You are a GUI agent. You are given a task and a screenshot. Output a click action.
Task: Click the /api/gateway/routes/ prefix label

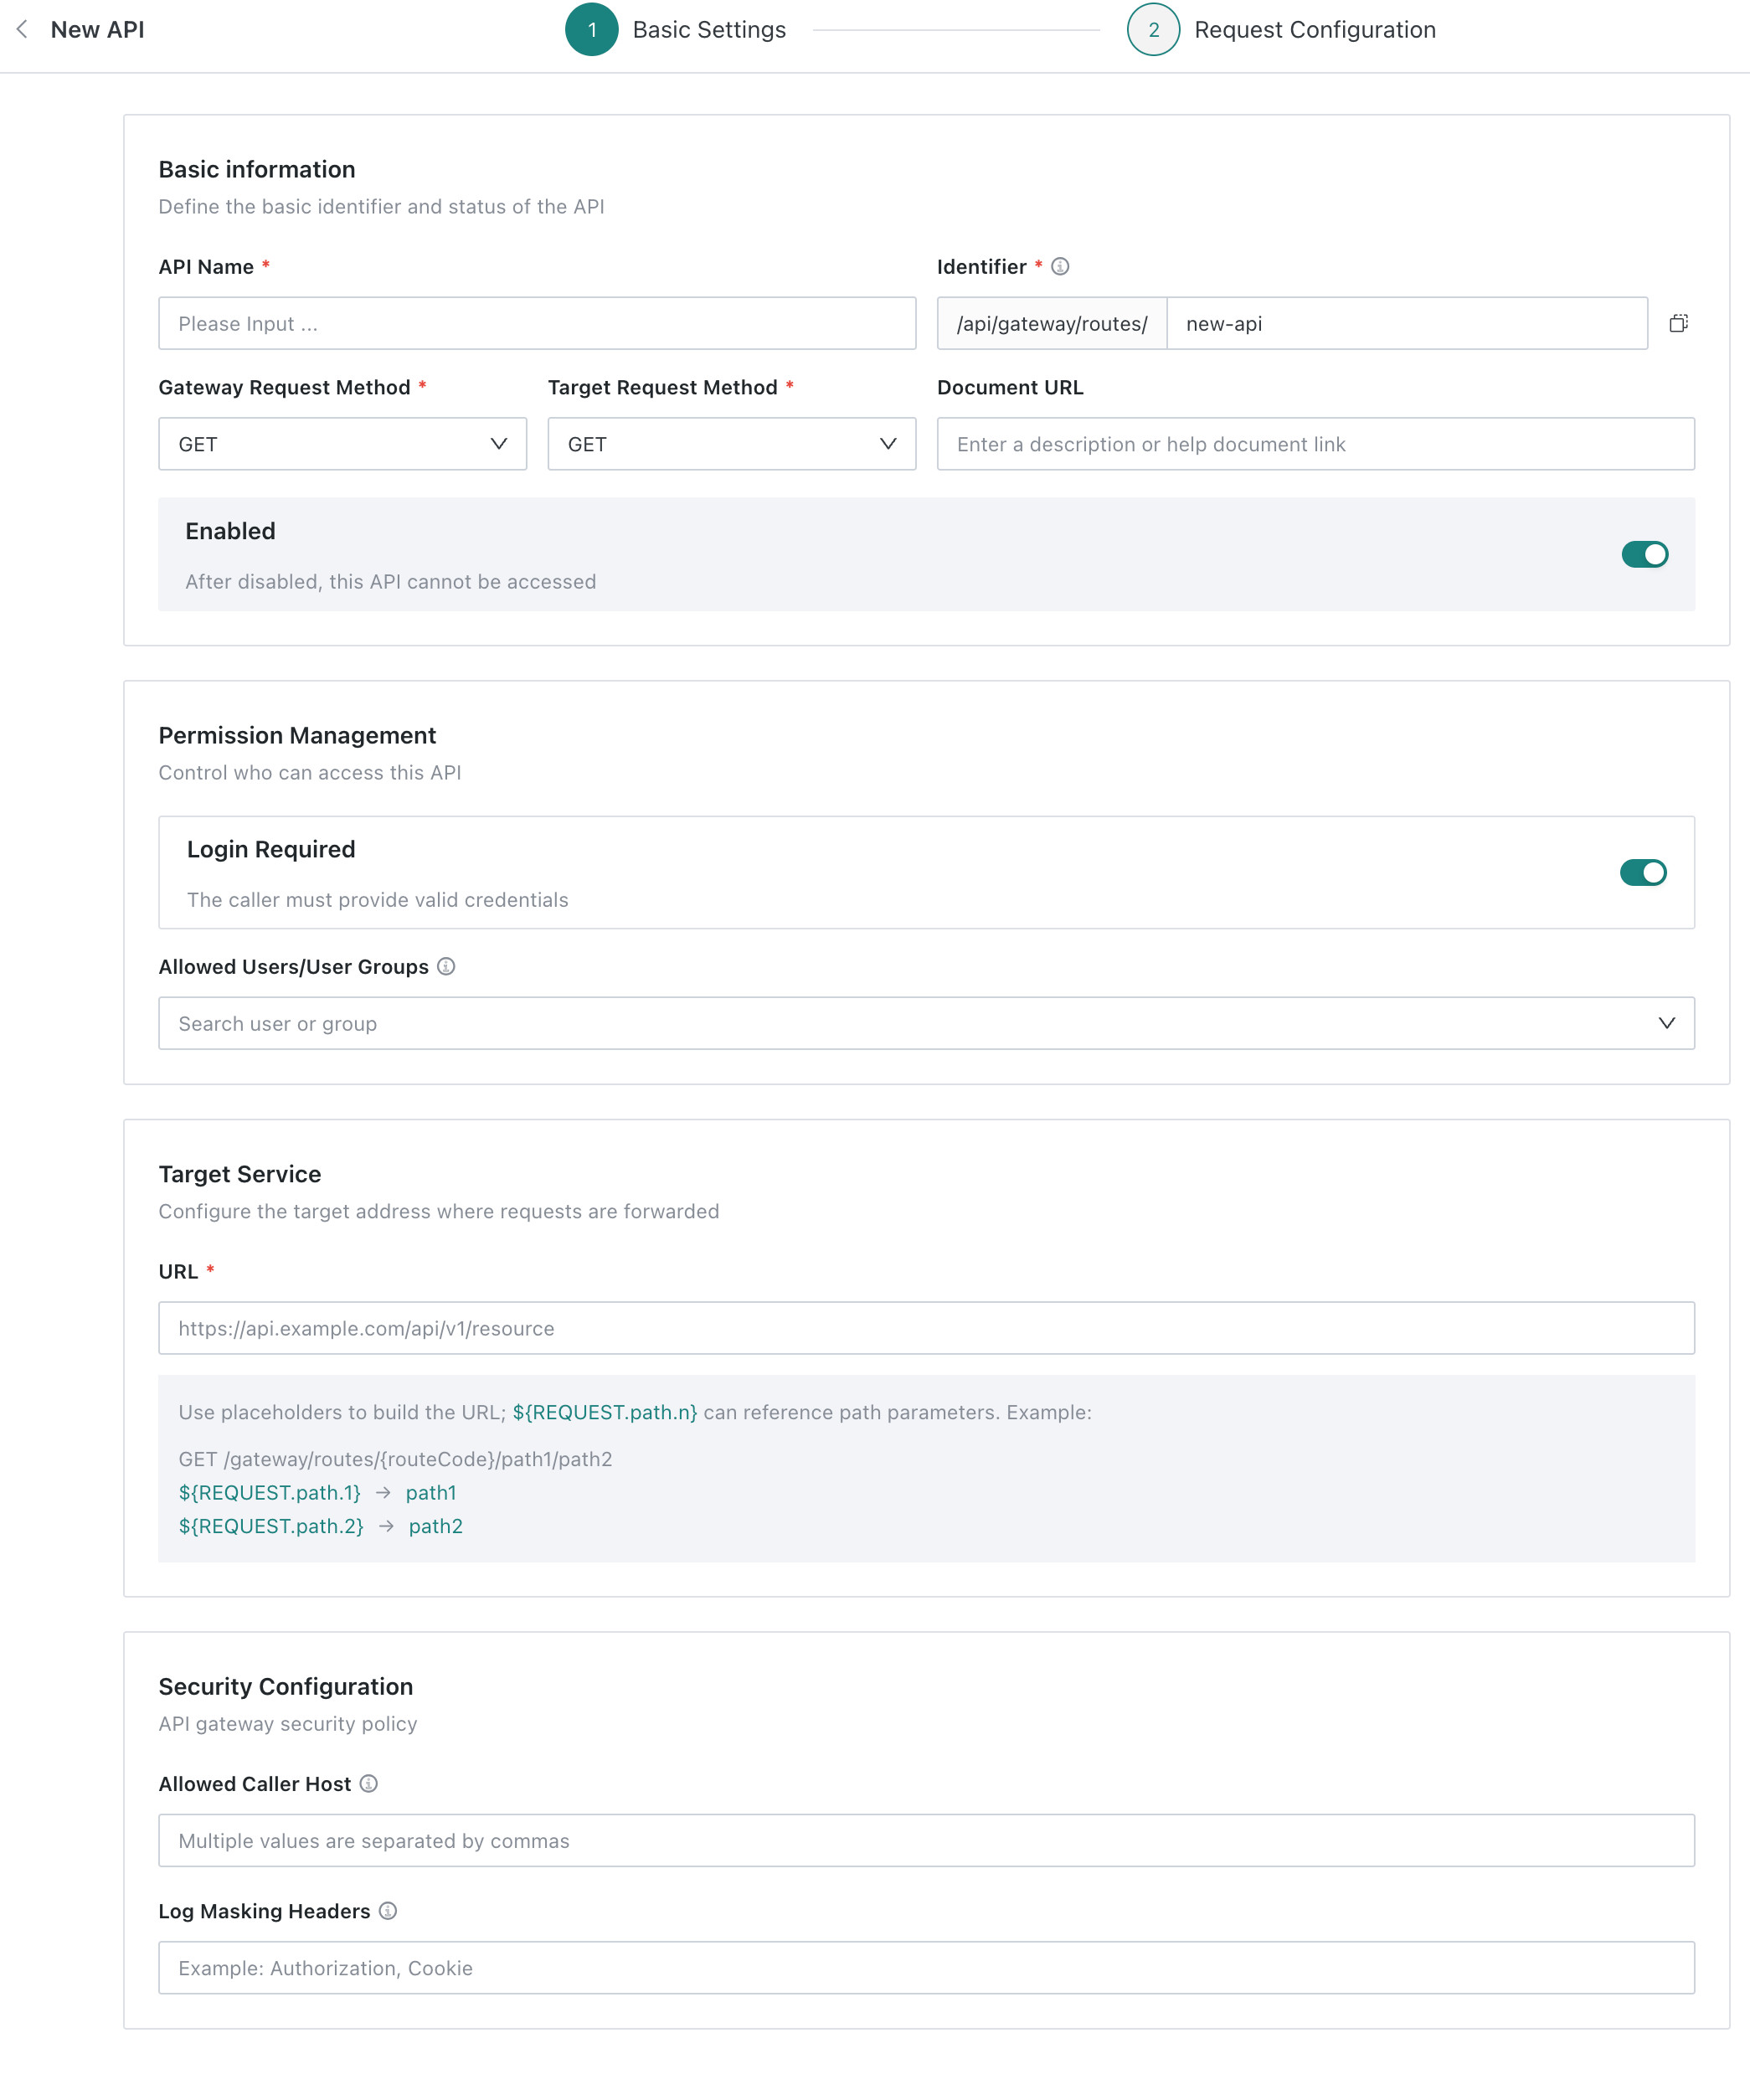1052,323
